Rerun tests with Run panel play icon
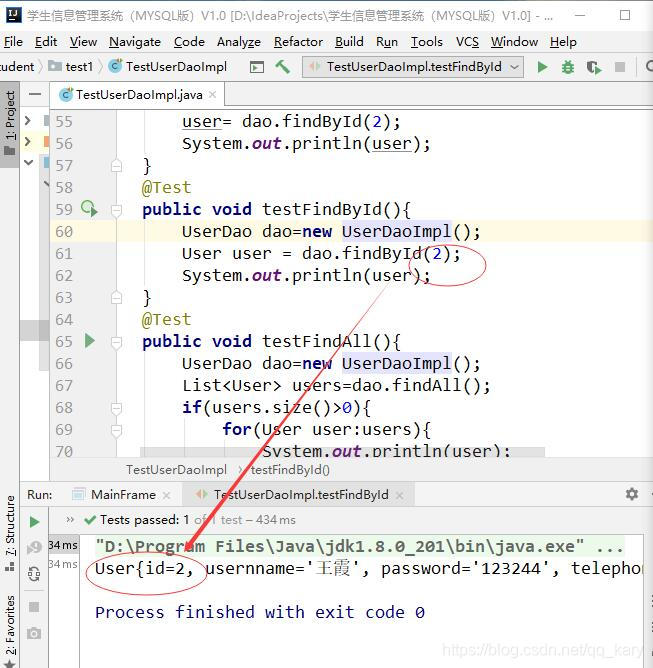Screen dimensions: 653x668 (34, 522)
